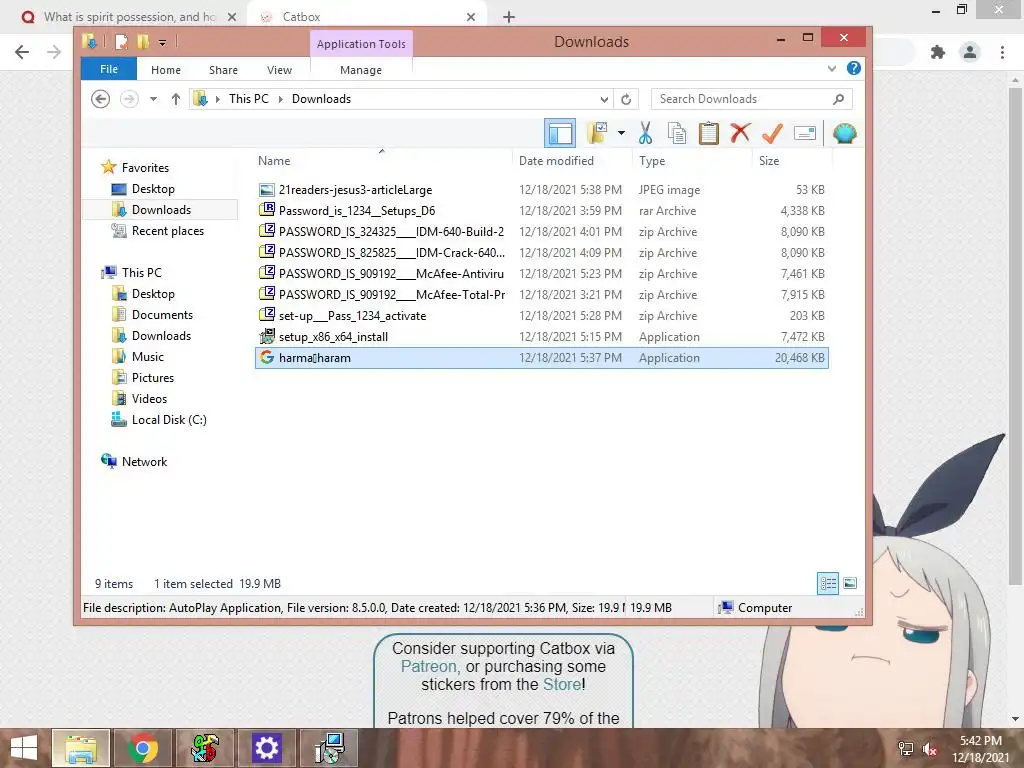Open the dropdown arrow beside New folder icon
1024x768 pixels.
pos(621,133)
